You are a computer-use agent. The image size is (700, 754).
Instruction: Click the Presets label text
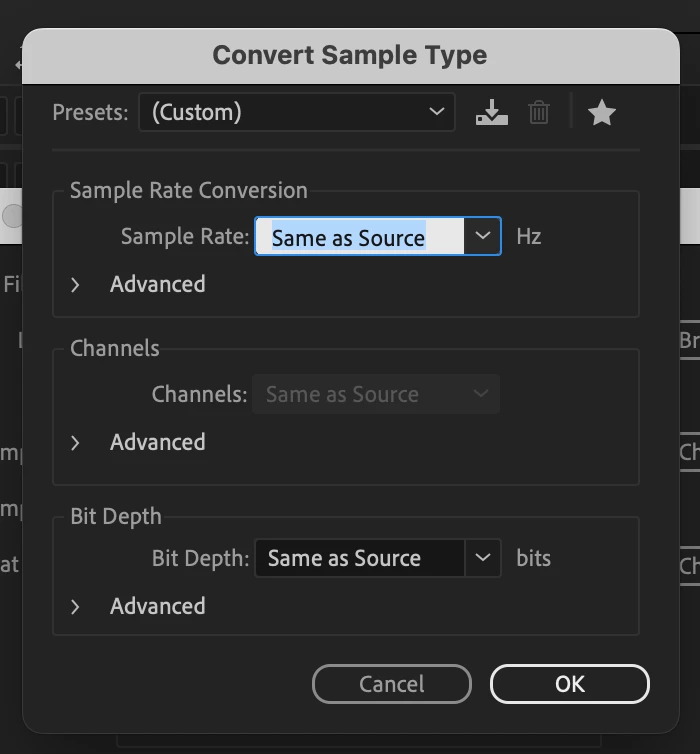[90, 112]
